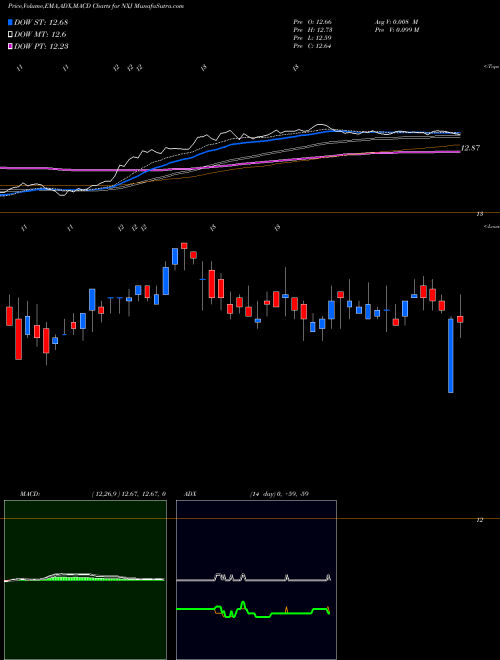The width and height of the screenshot is (500, 660).
Task: Click the ADX panel title label
Action: (190, 494)
